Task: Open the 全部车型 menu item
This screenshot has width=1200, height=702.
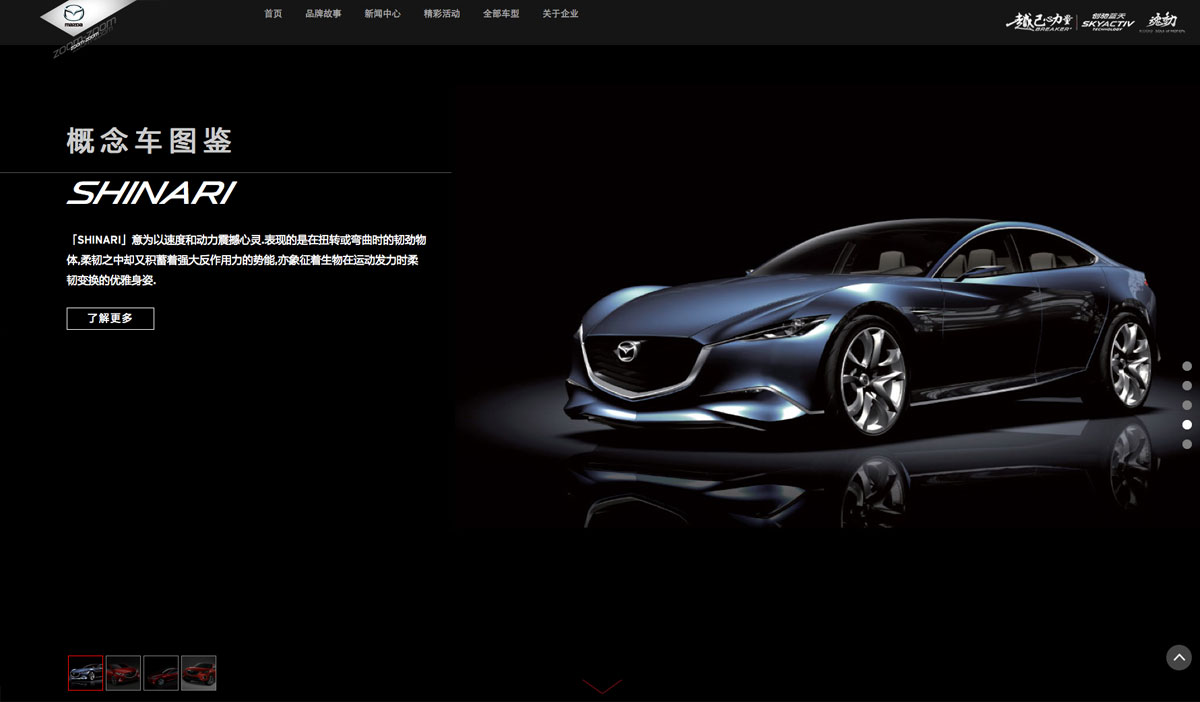Action: click(501, 14)
